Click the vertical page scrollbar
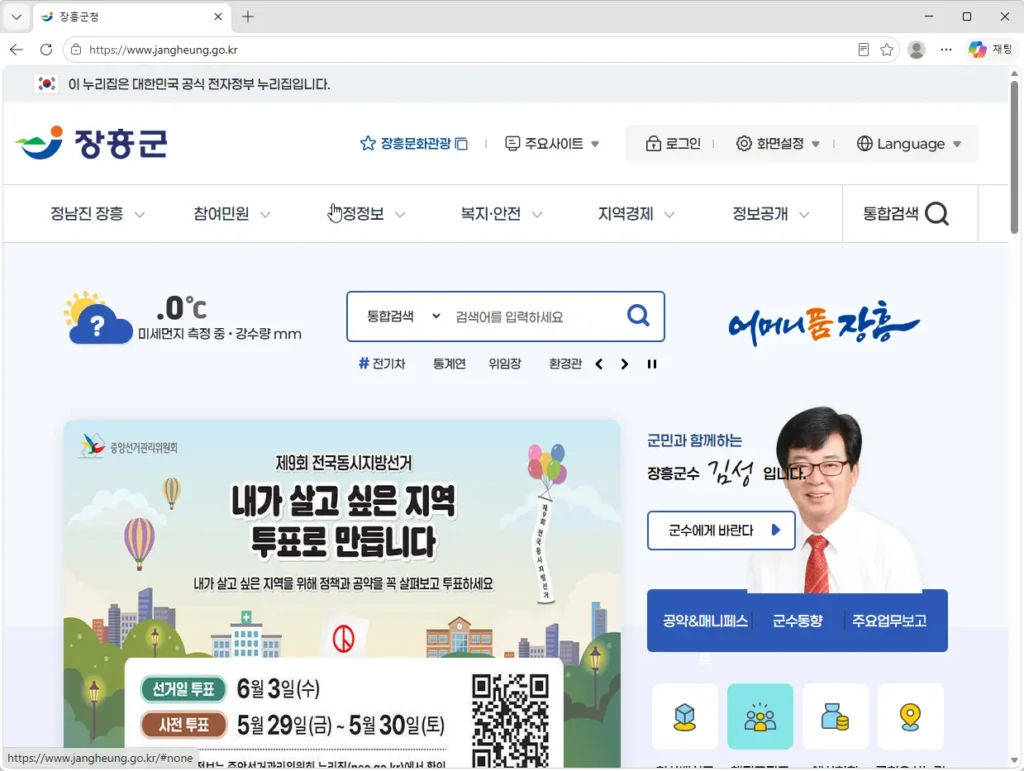This screenshot has height=771, width=1024. (1014, 157)
